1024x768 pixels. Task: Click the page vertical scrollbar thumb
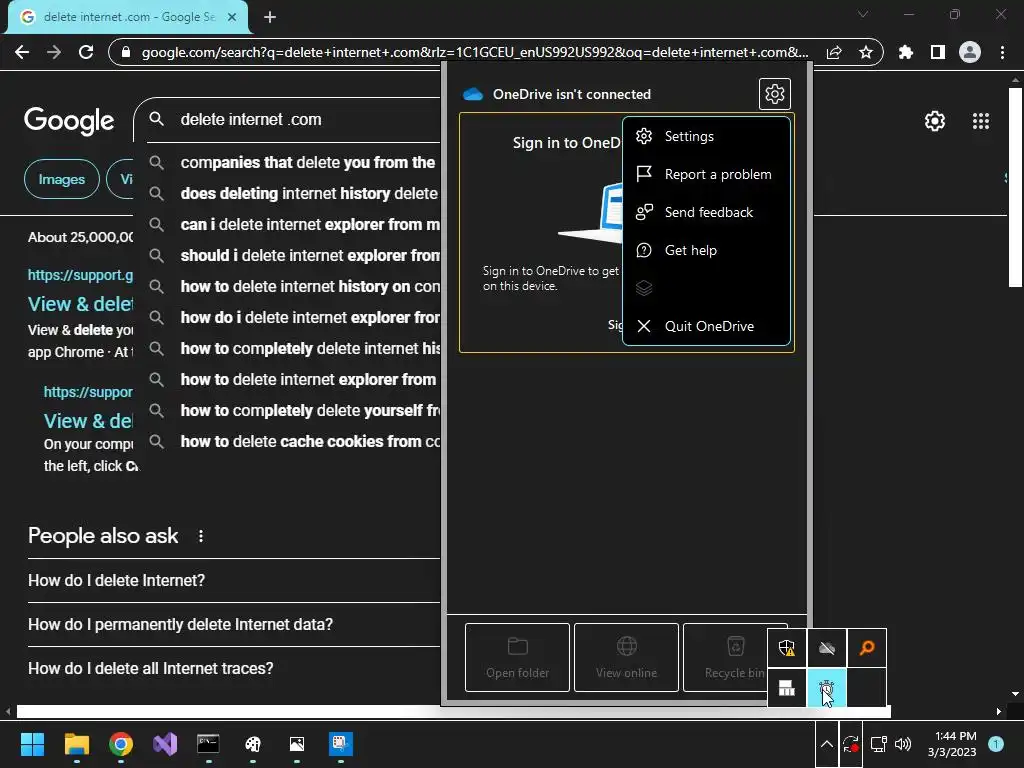tap(1014, 187)
